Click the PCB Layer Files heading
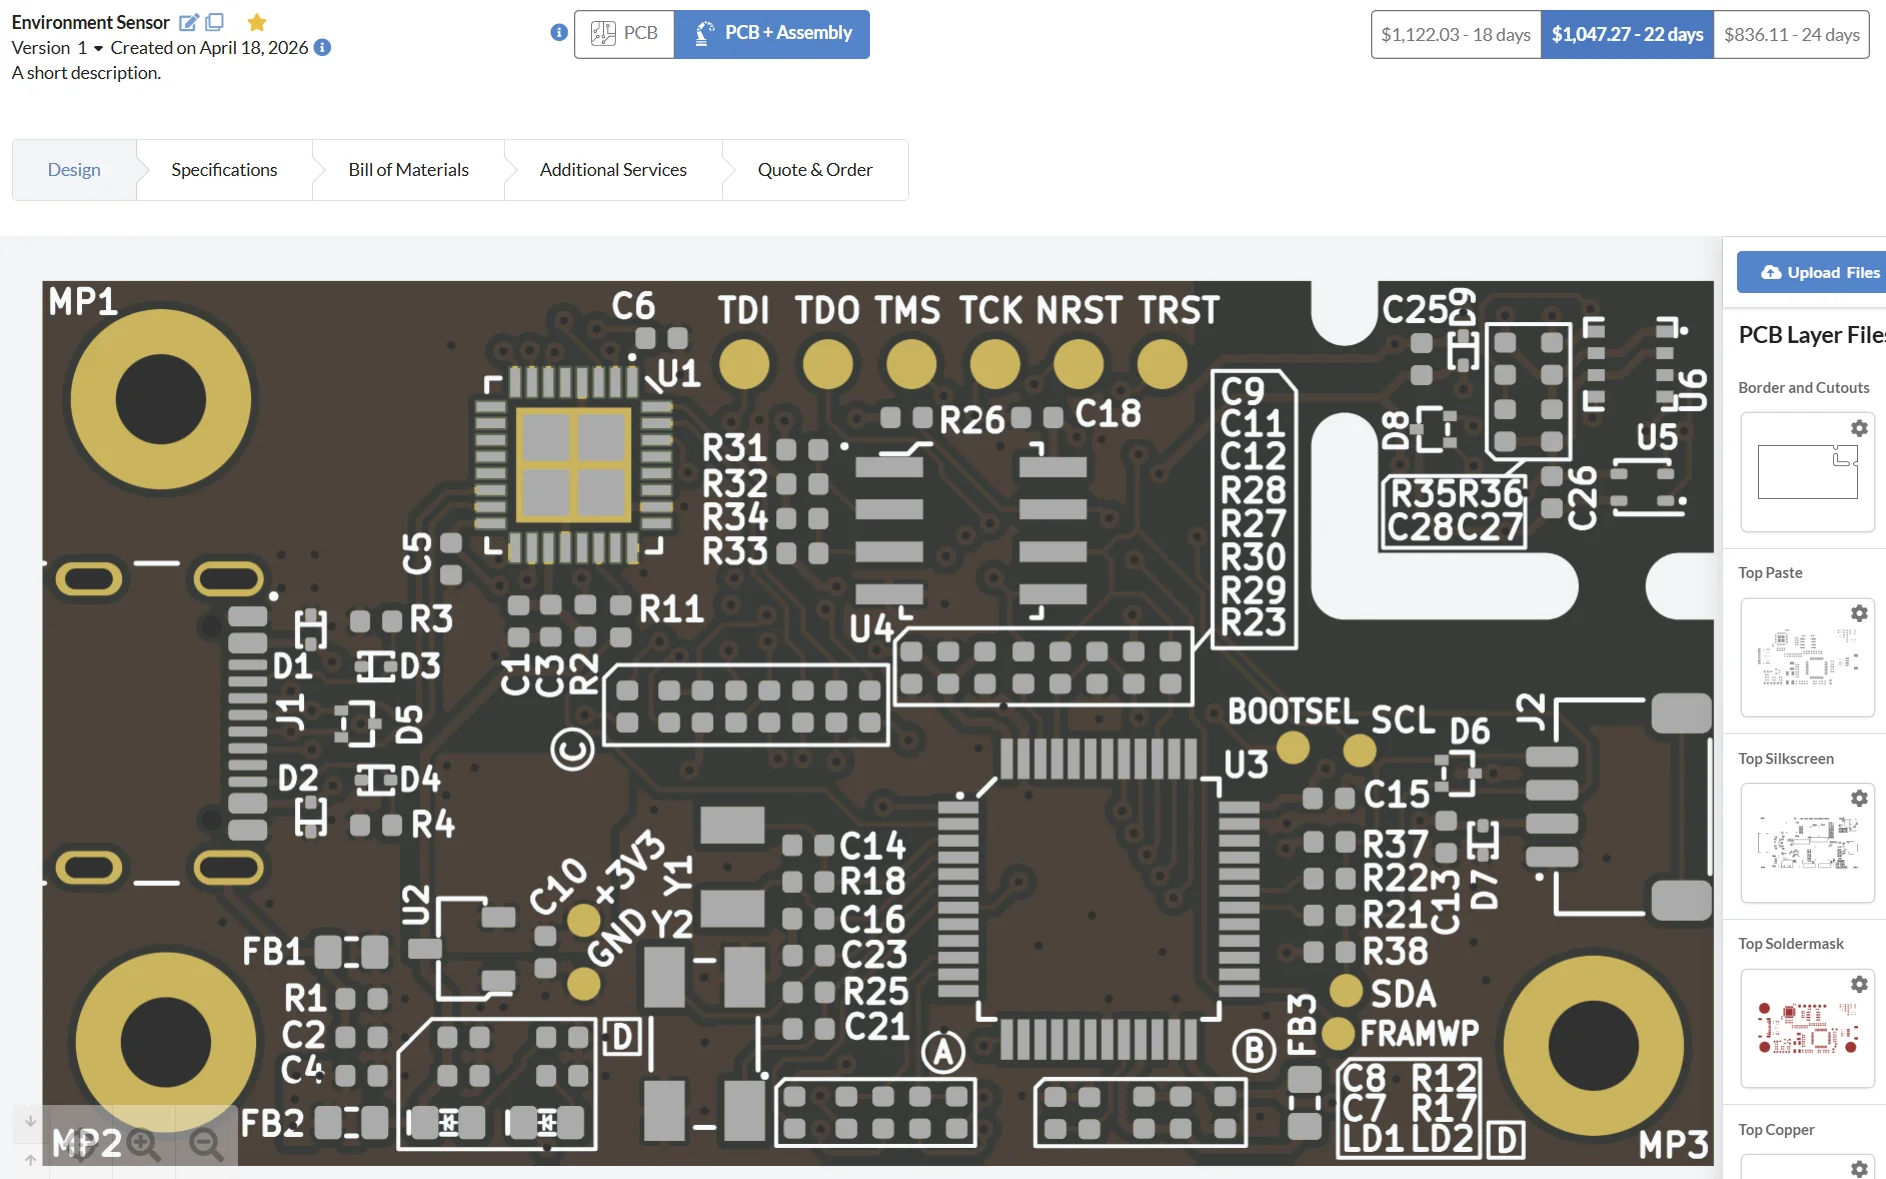Viewport: 1886px width, 1179px height. point(1812,335)
